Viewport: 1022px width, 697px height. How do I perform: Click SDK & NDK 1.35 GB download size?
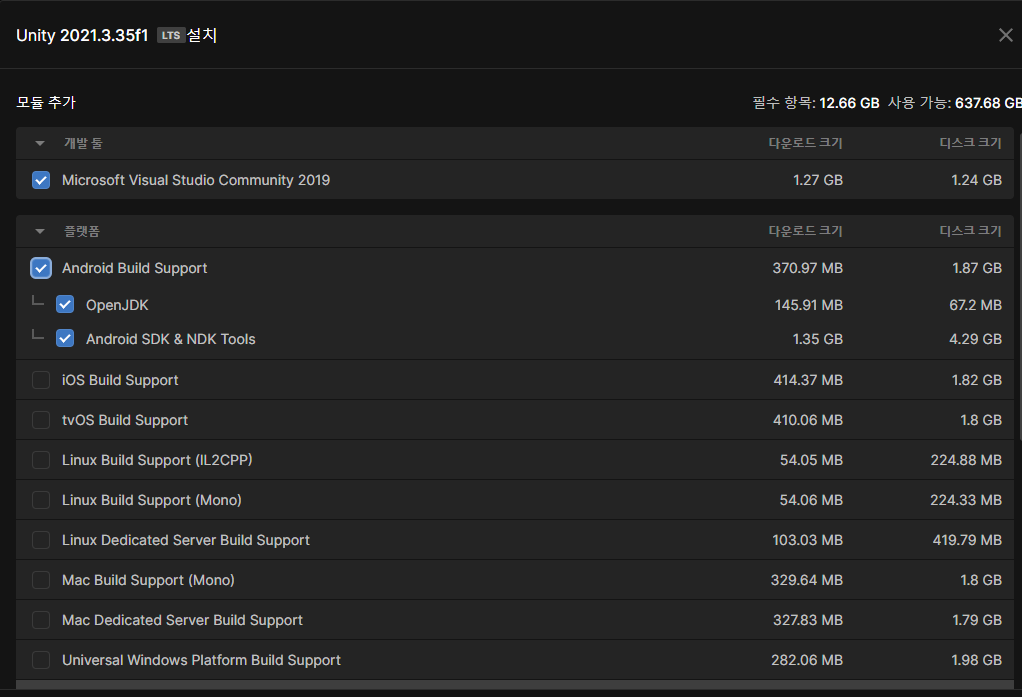(818, 339)
